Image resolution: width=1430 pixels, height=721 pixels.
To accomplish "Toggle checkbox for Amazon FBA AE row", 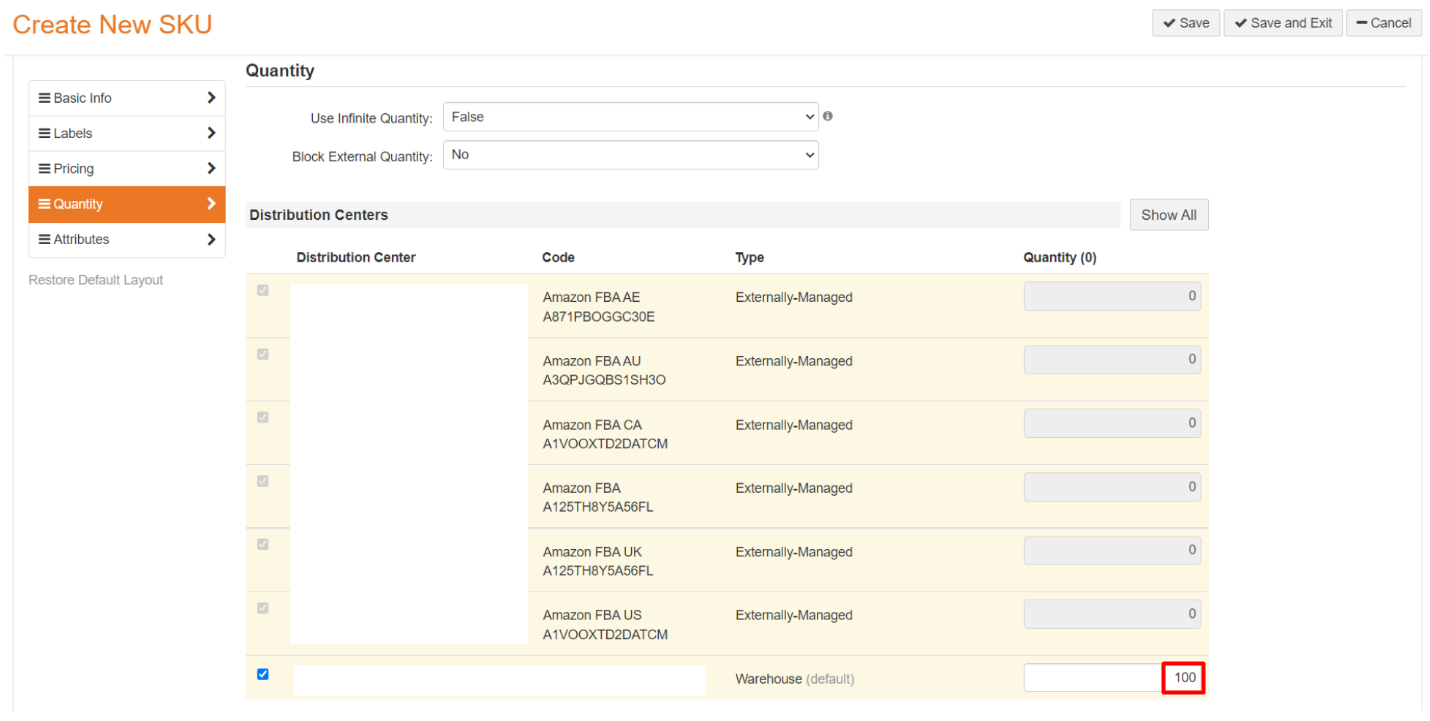I will pyautogui.click(x=263, y=290).
